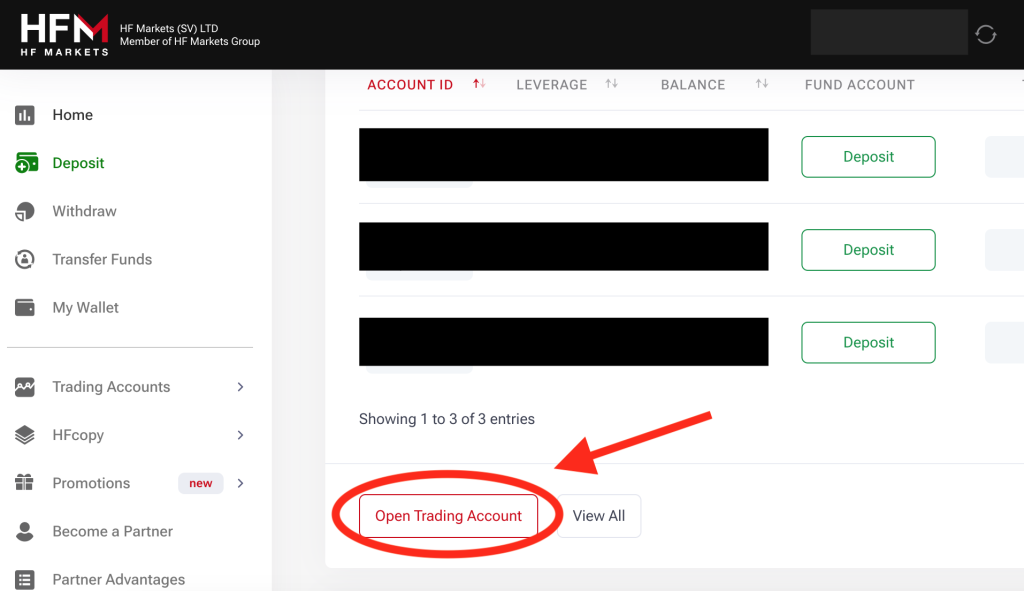The width and height of the screenshot is (1024, 591).
Task: Open Become a Partner menu item
Action: click(x=112, y=531)
